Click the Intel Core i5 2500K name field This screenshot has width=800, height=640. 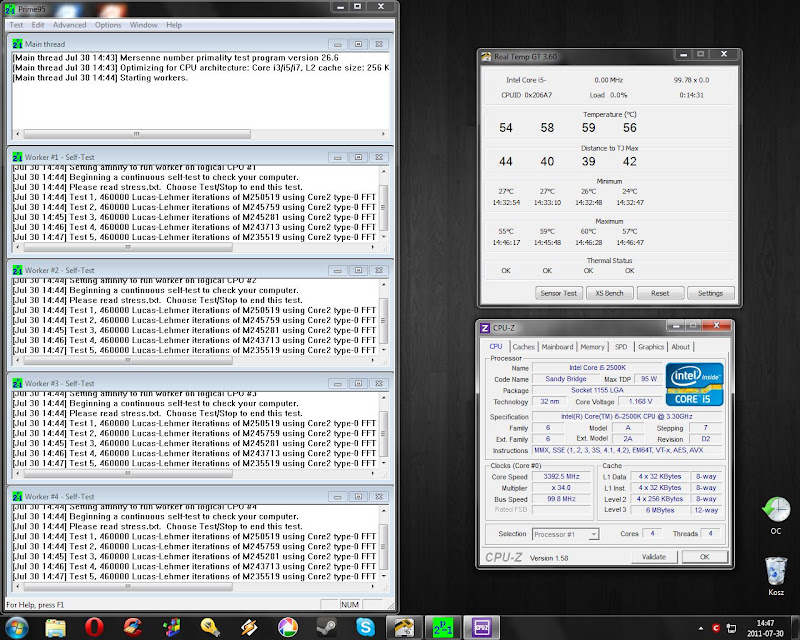click(x=597, y=367)
